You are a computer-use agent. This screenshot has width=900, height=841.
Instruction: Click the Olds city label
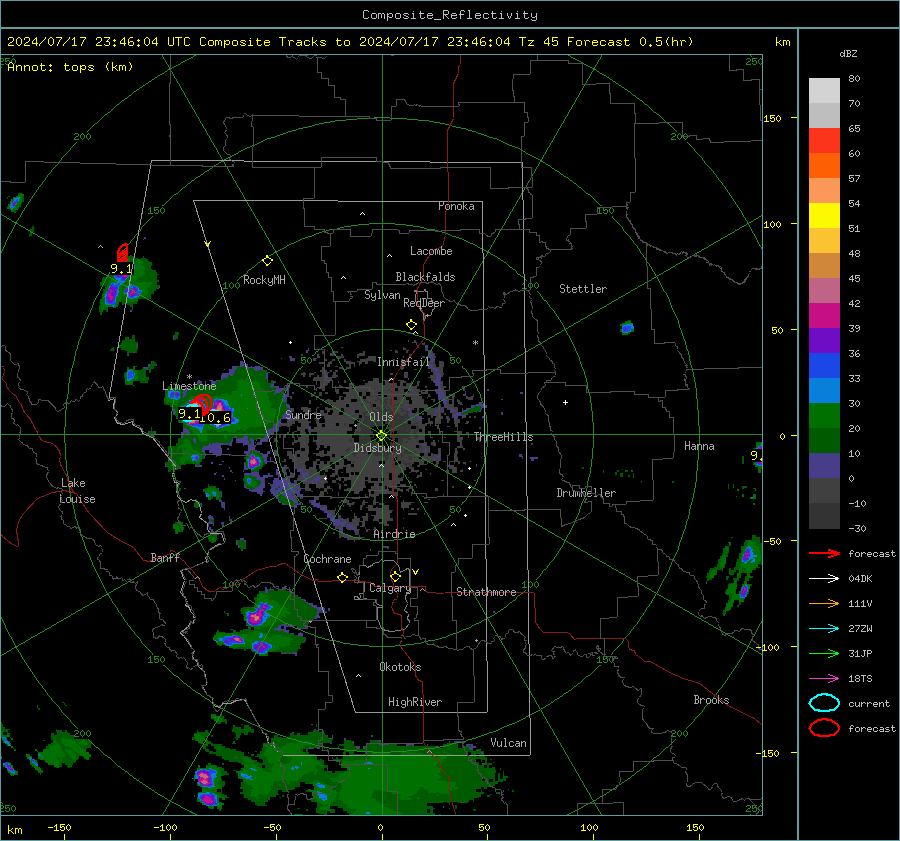click(381, 417)
